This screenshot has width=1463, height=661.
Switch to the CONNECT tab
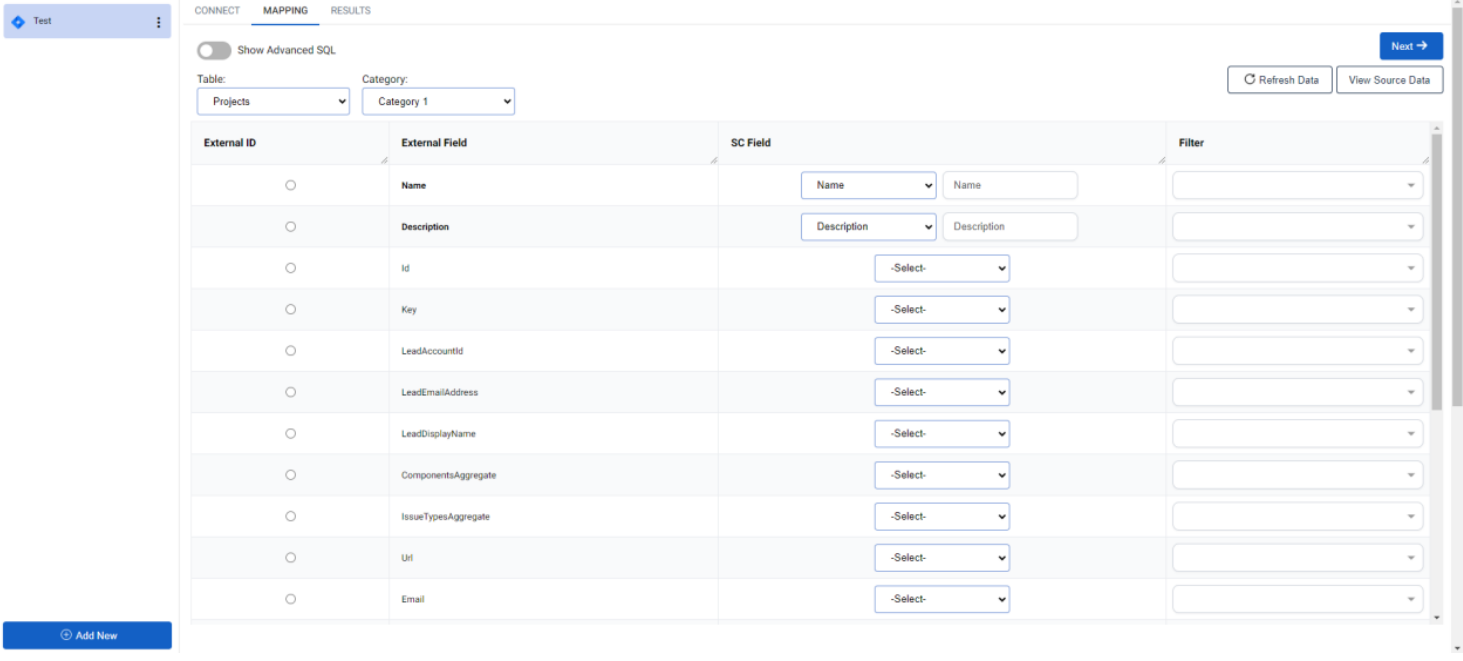[216, 10]
